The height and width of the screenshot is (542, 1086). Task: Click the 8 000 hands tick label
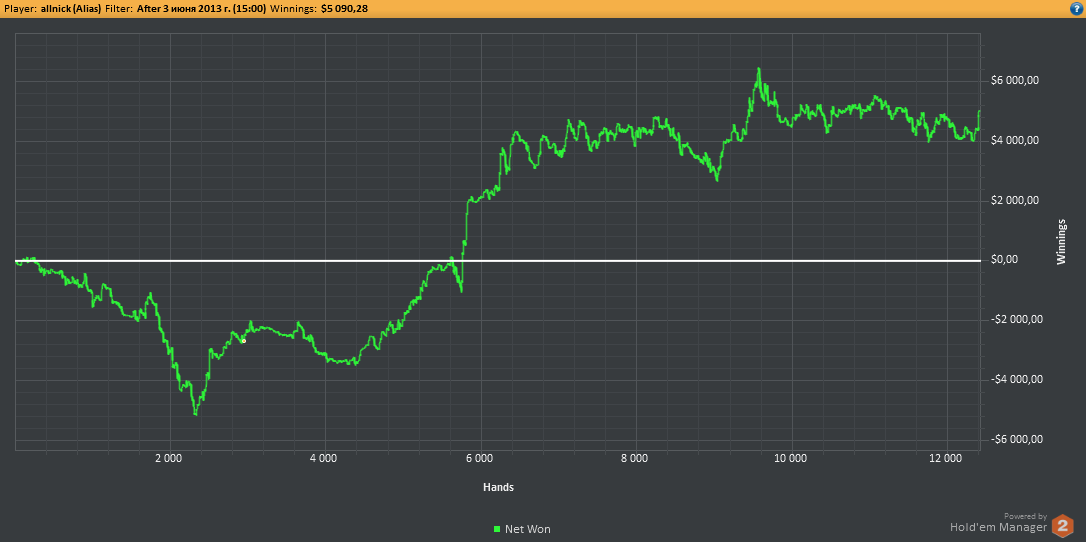(635, 459)
